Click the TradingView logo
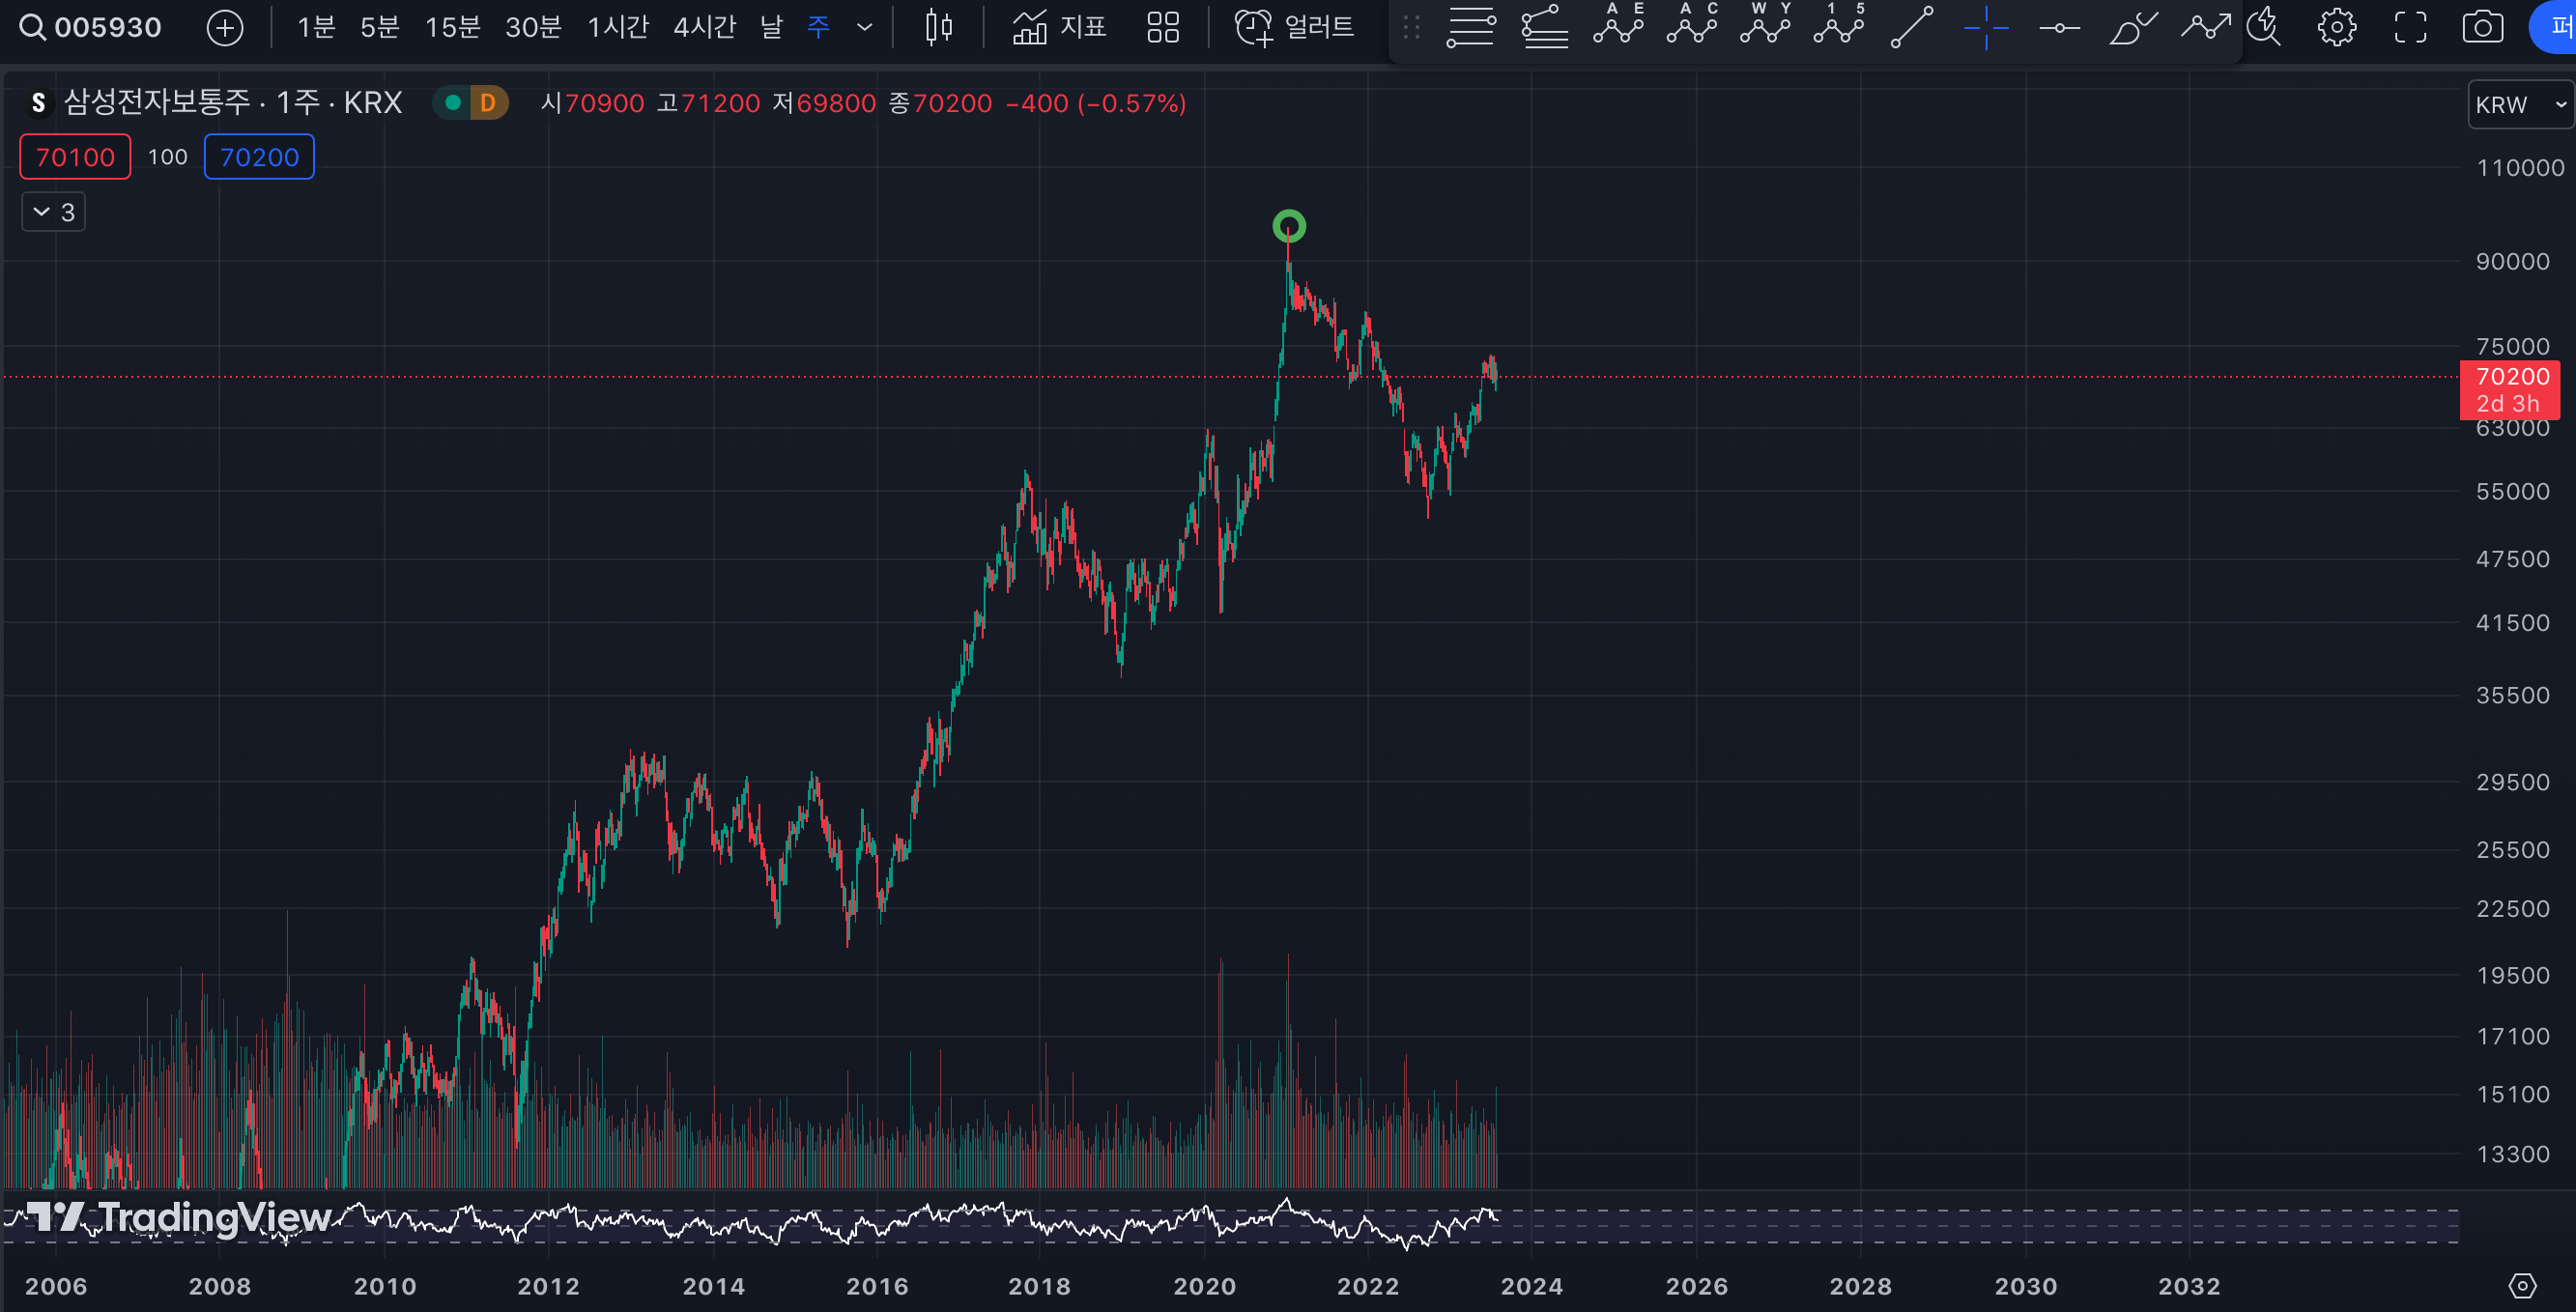 pos(180,1217)
